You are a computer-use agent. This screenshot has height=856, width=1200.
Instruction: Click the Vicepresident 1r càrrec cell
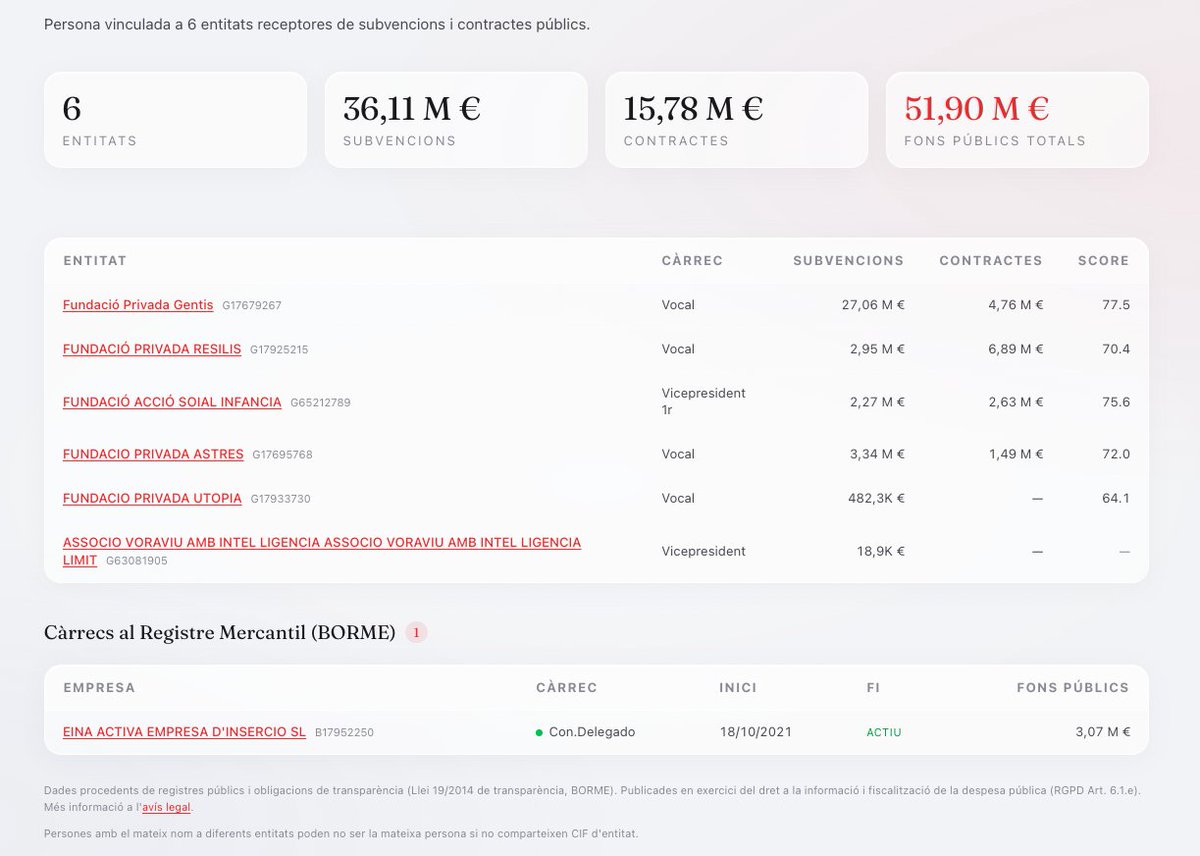[704, 402]
